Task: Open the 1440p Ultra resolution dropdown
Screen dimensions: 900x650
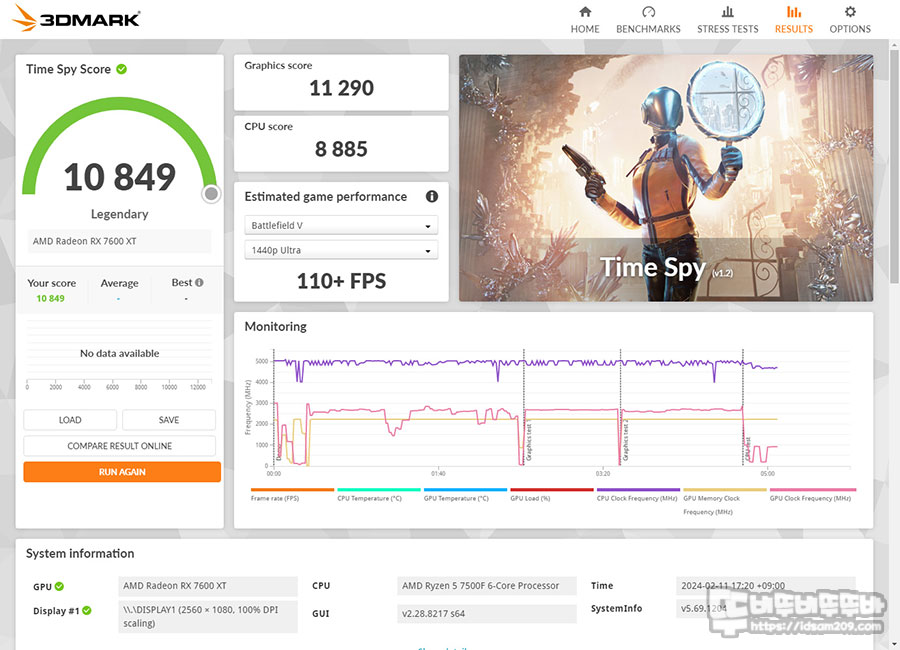Action: [342, 250]
